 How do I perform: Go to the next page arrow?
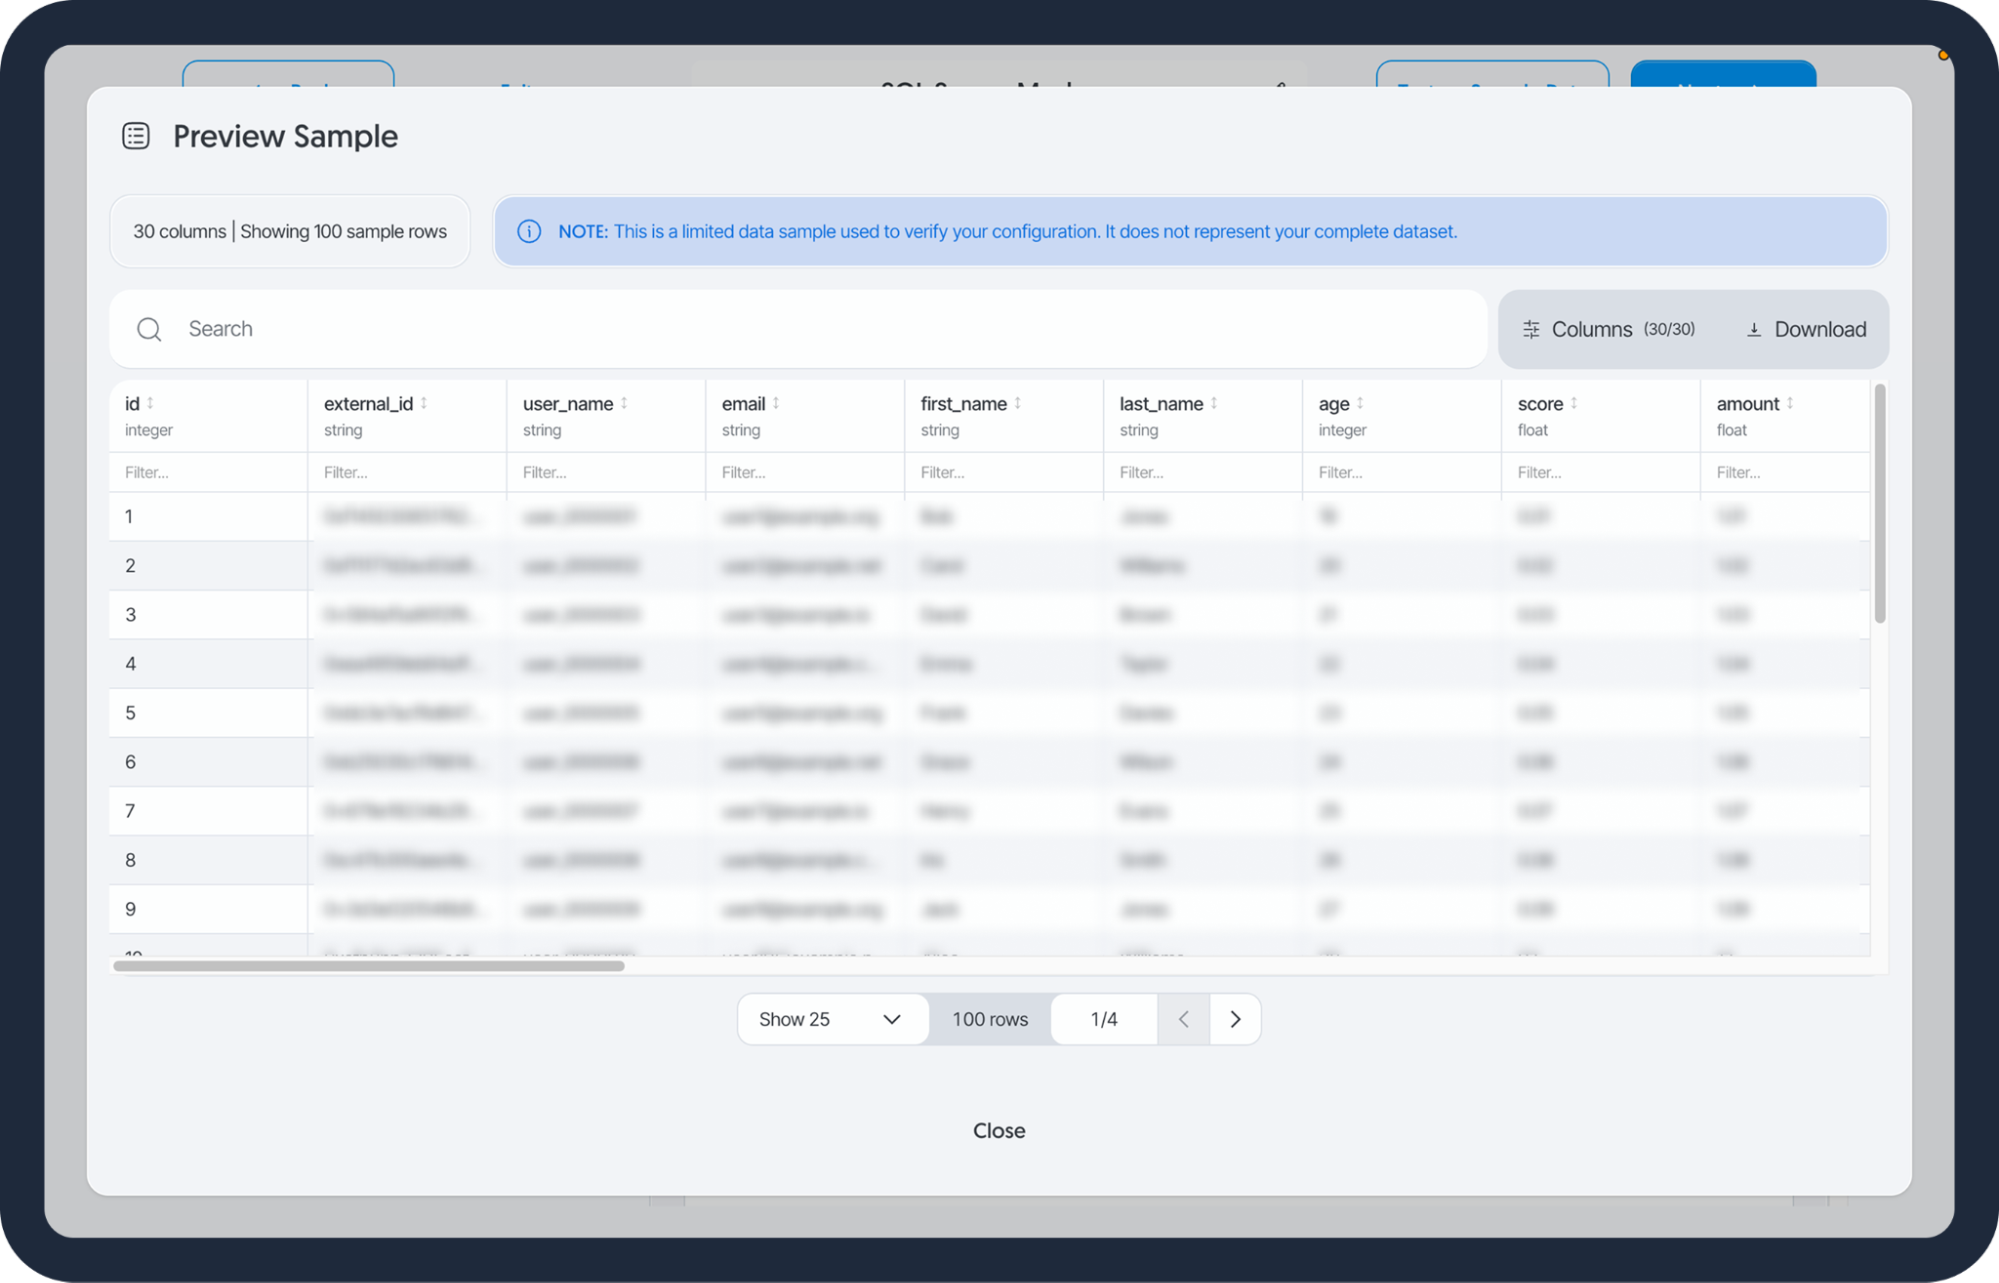tap(1235, 1019)
